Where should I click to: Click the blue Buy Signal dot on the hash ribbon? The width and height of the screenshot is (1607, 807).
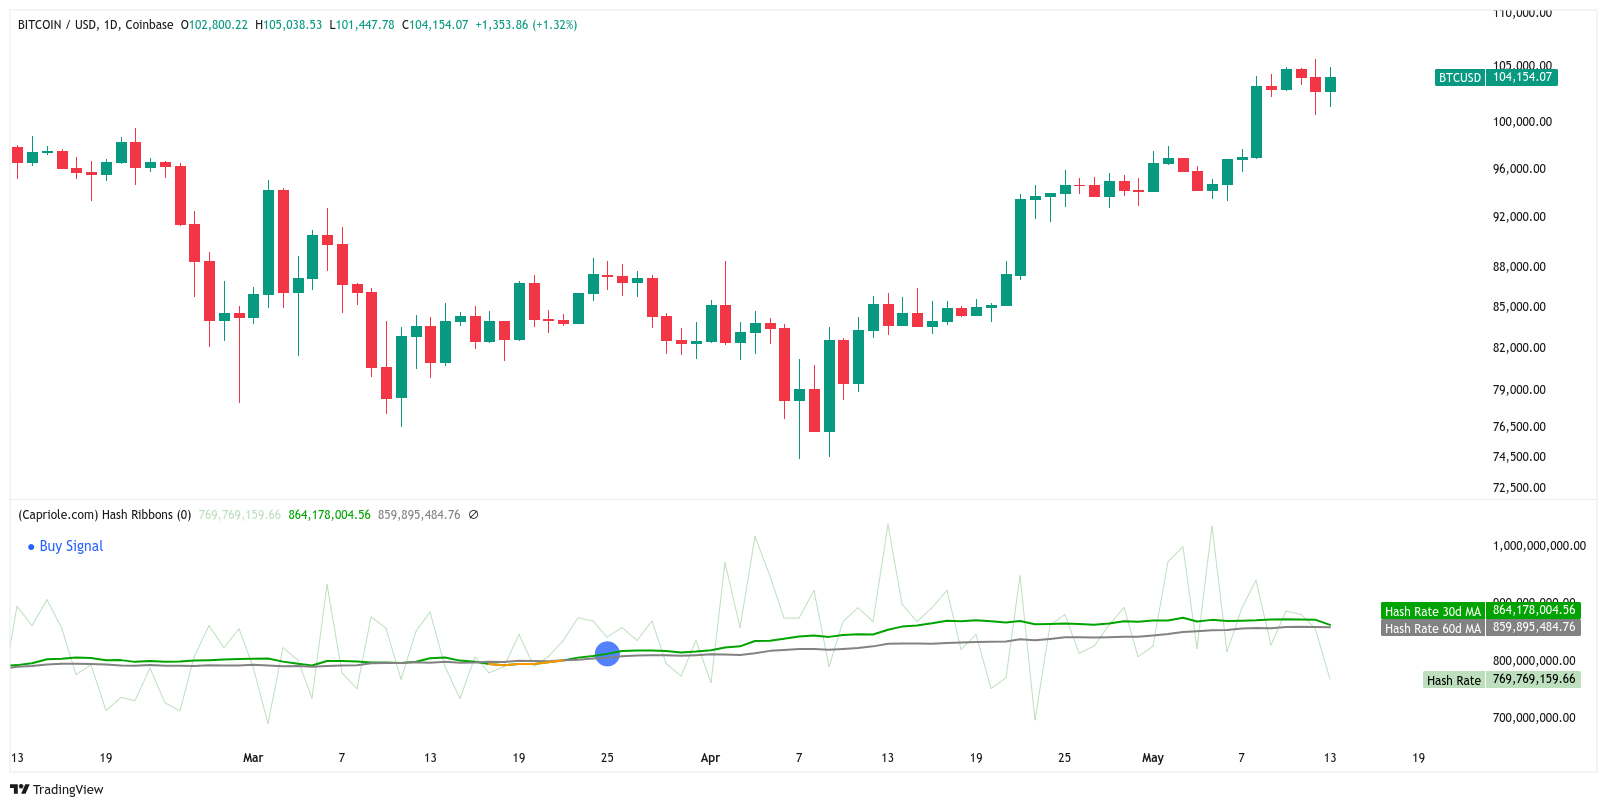point(607,654)
